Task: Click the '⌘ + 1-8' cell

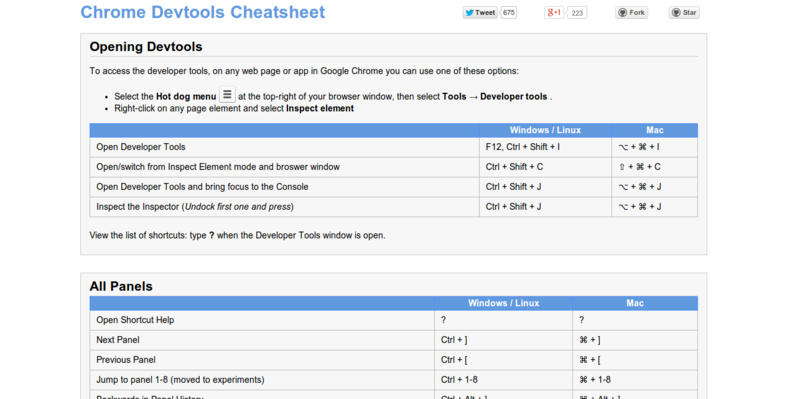Action: (635, 380)
